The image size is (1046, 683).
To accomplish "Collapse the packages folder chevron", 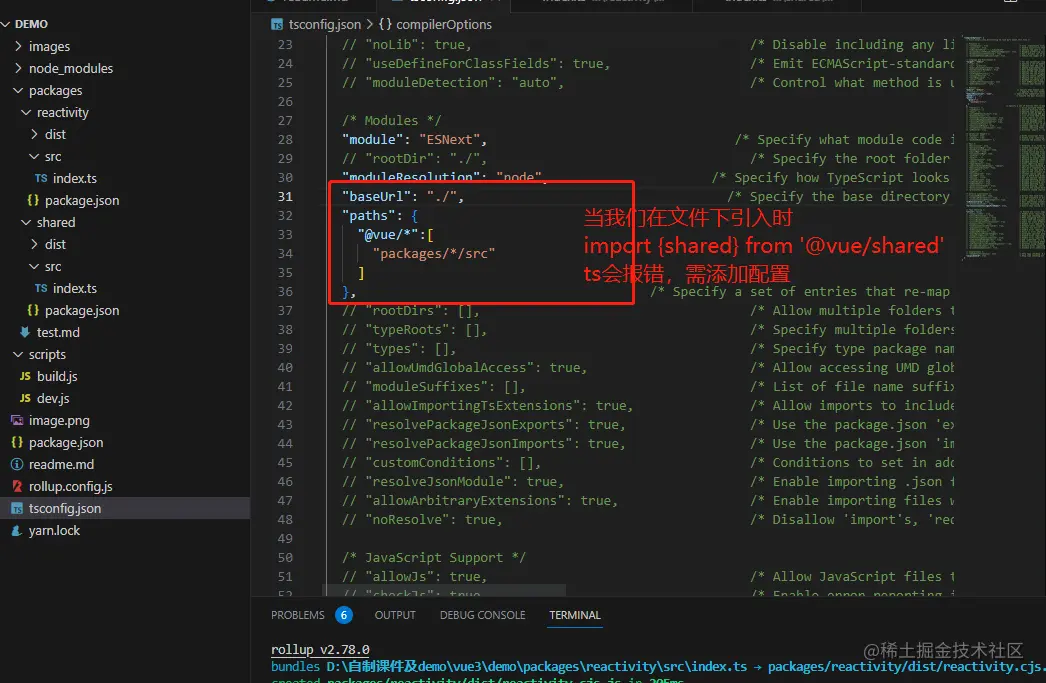I will (x=18, y=90).
